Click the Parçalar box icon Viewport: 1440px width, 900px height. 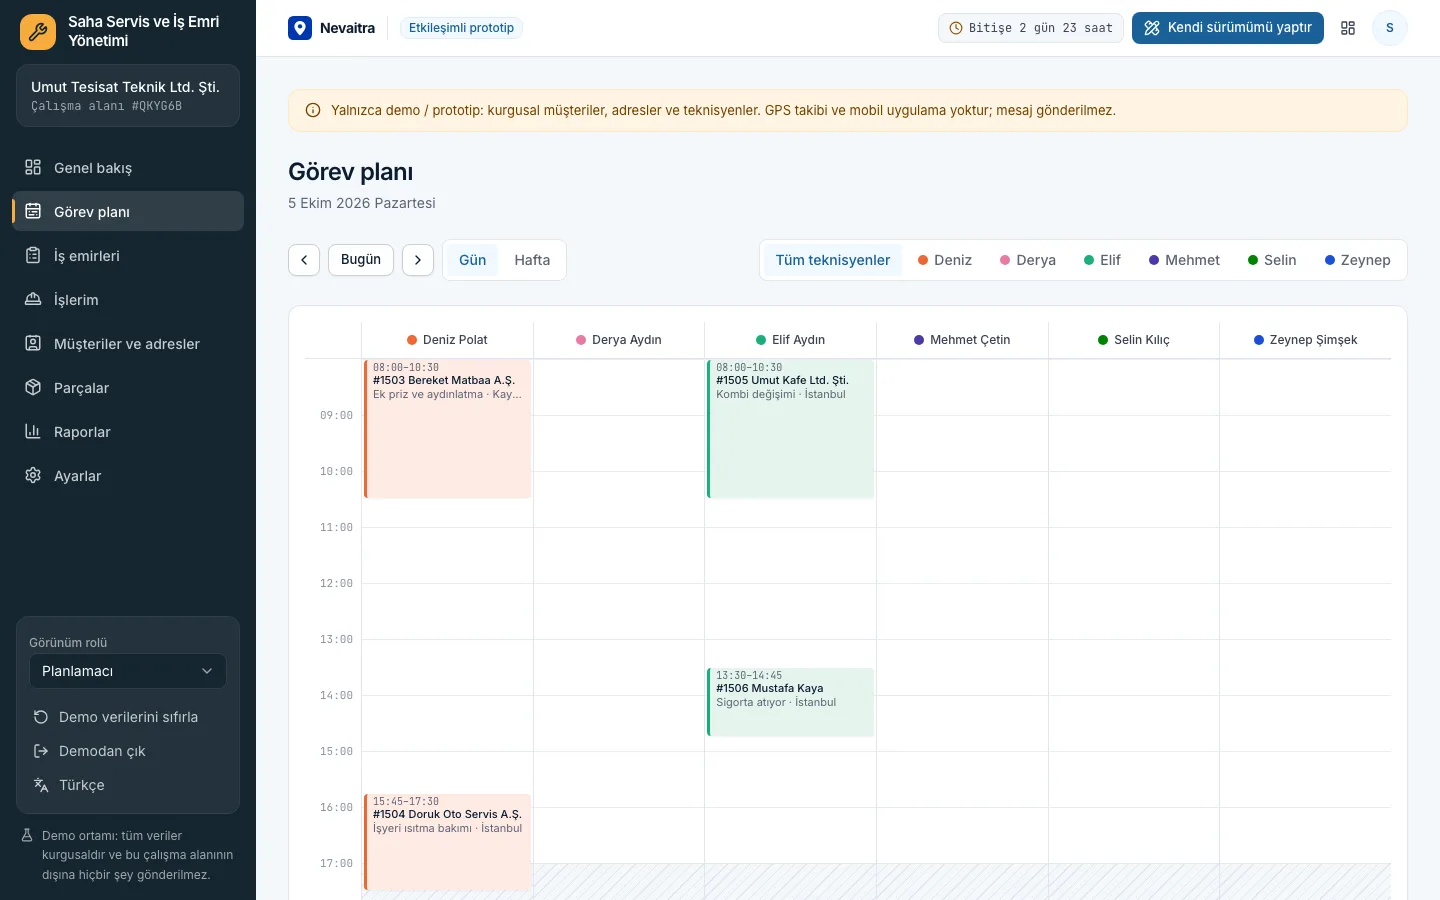click(x=33, y=387)
